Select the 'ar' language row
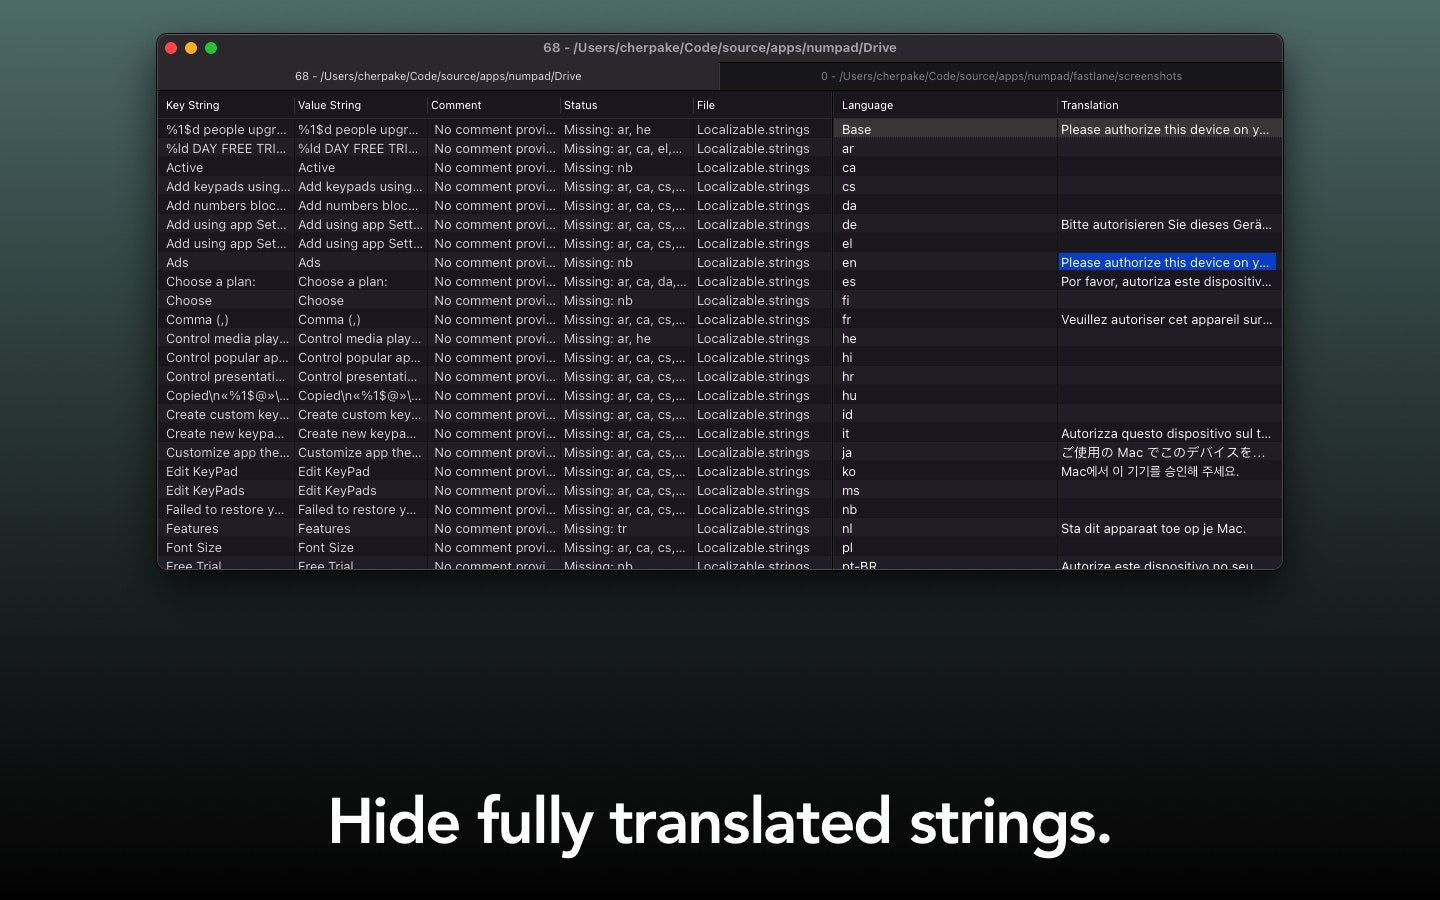The image size is (1440, 900). (x=1058, y=148)
